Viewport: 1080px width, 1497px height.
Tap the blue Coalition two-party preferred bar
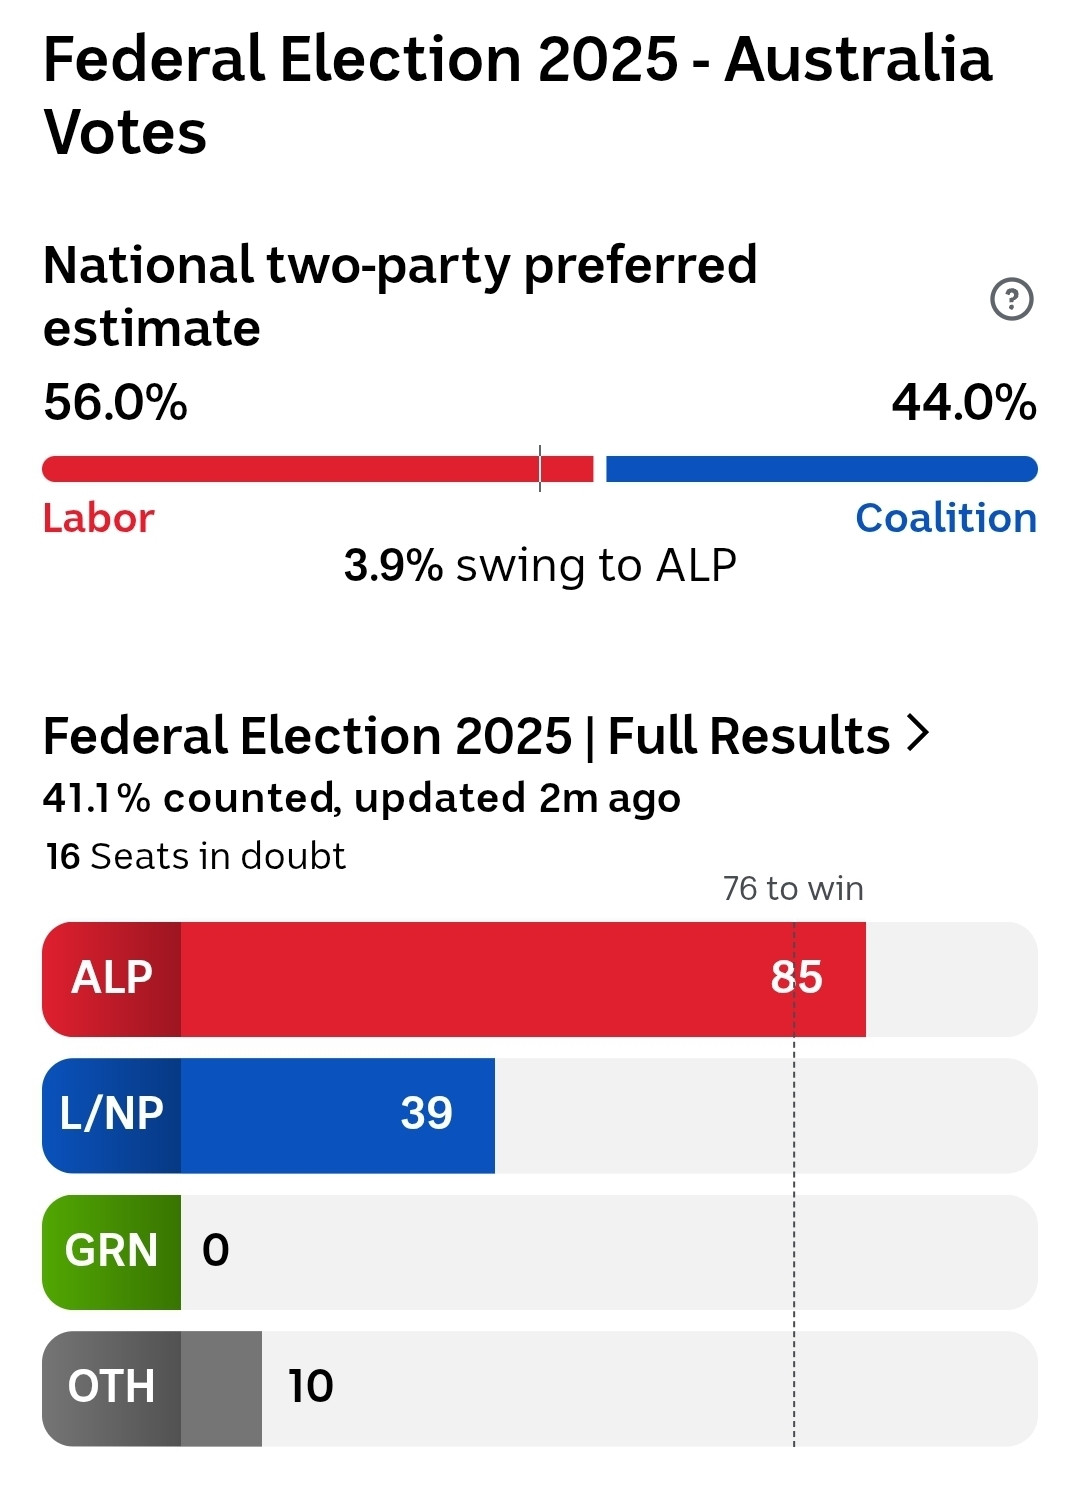pos(822,468)
